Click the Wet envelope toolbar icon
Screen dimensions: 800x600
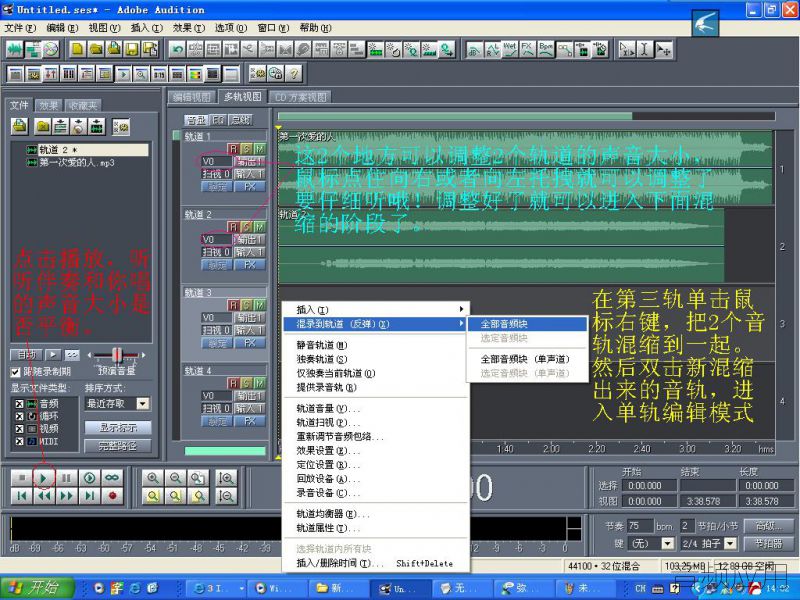click(510, 49)
